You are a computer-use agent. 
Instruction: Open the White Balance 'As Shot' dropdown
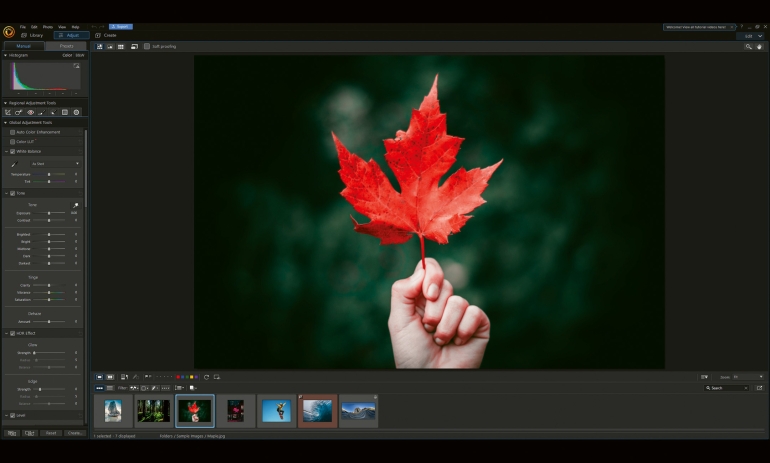(x=54, y=163)
